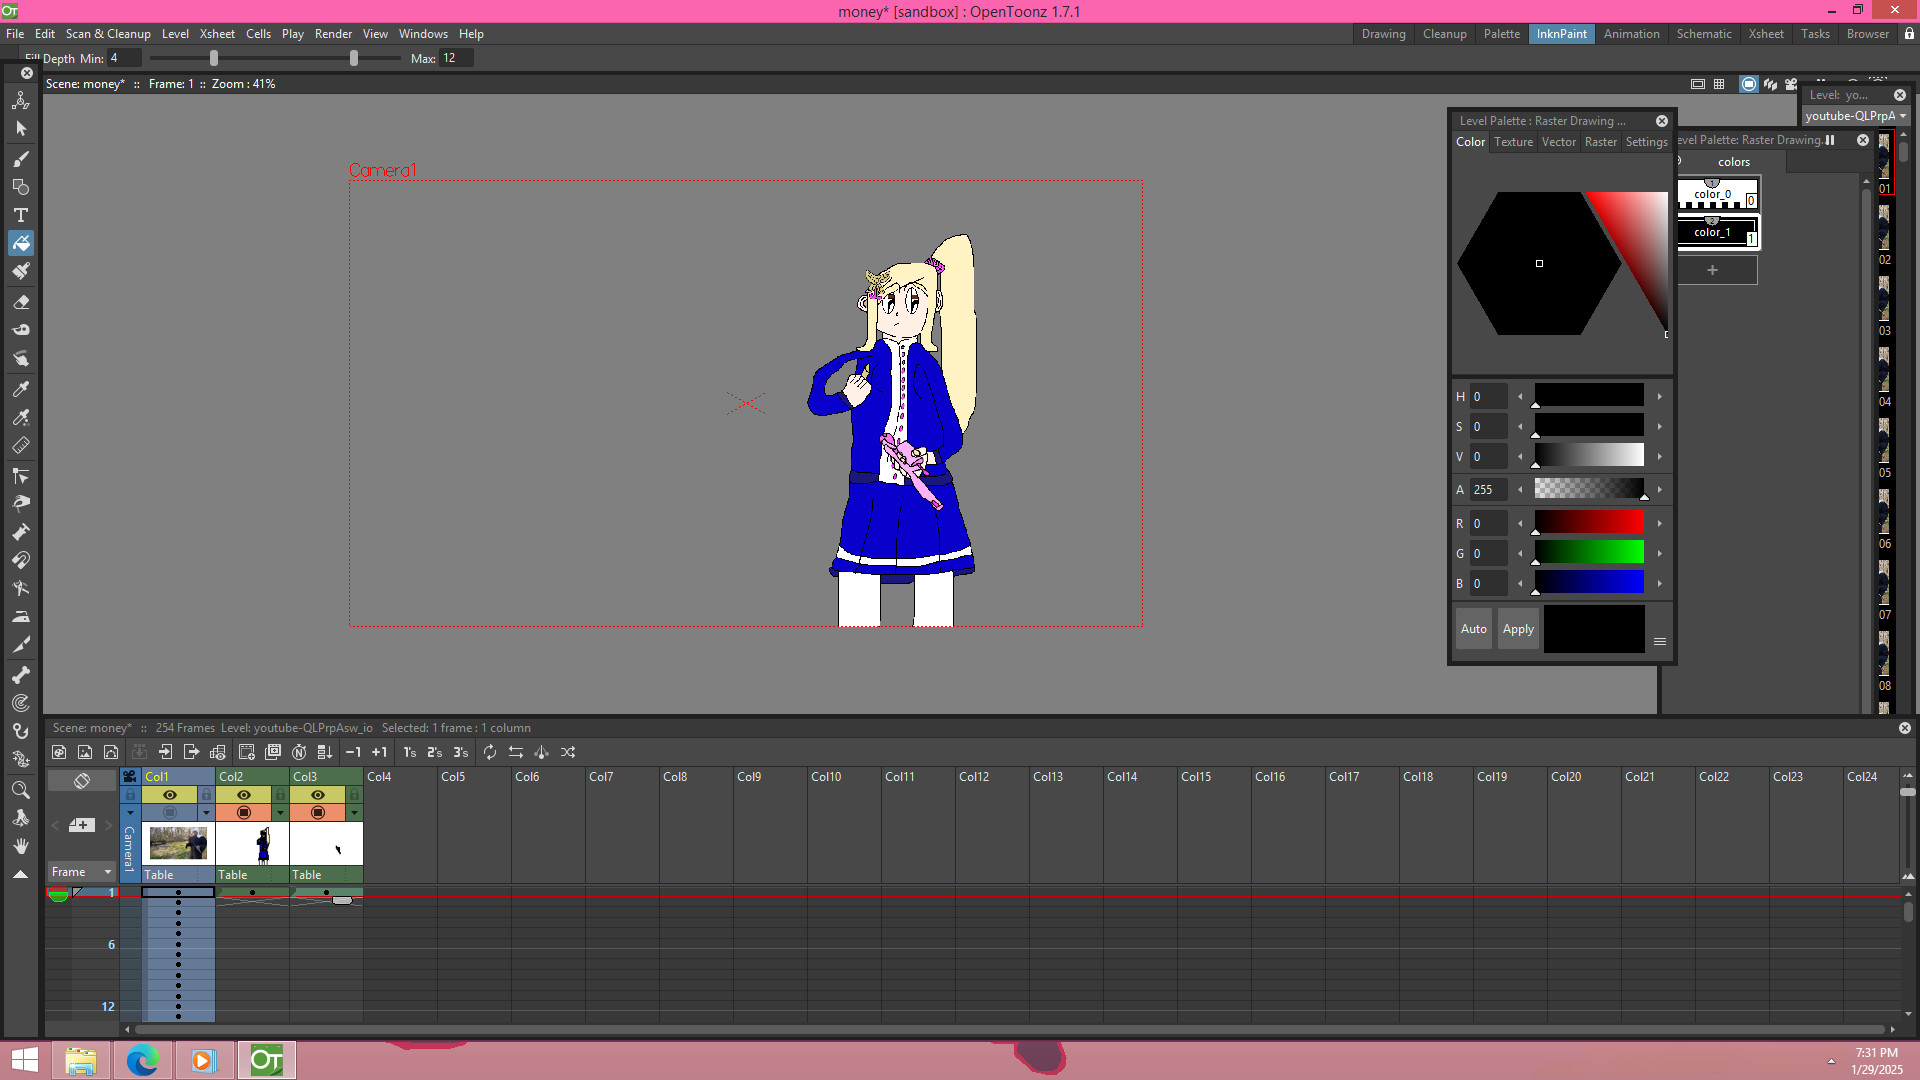Viewport: 1920px width, 1080px height.
Task: Click the Repeat cells loop icon
Action: (x=490, y=752)
